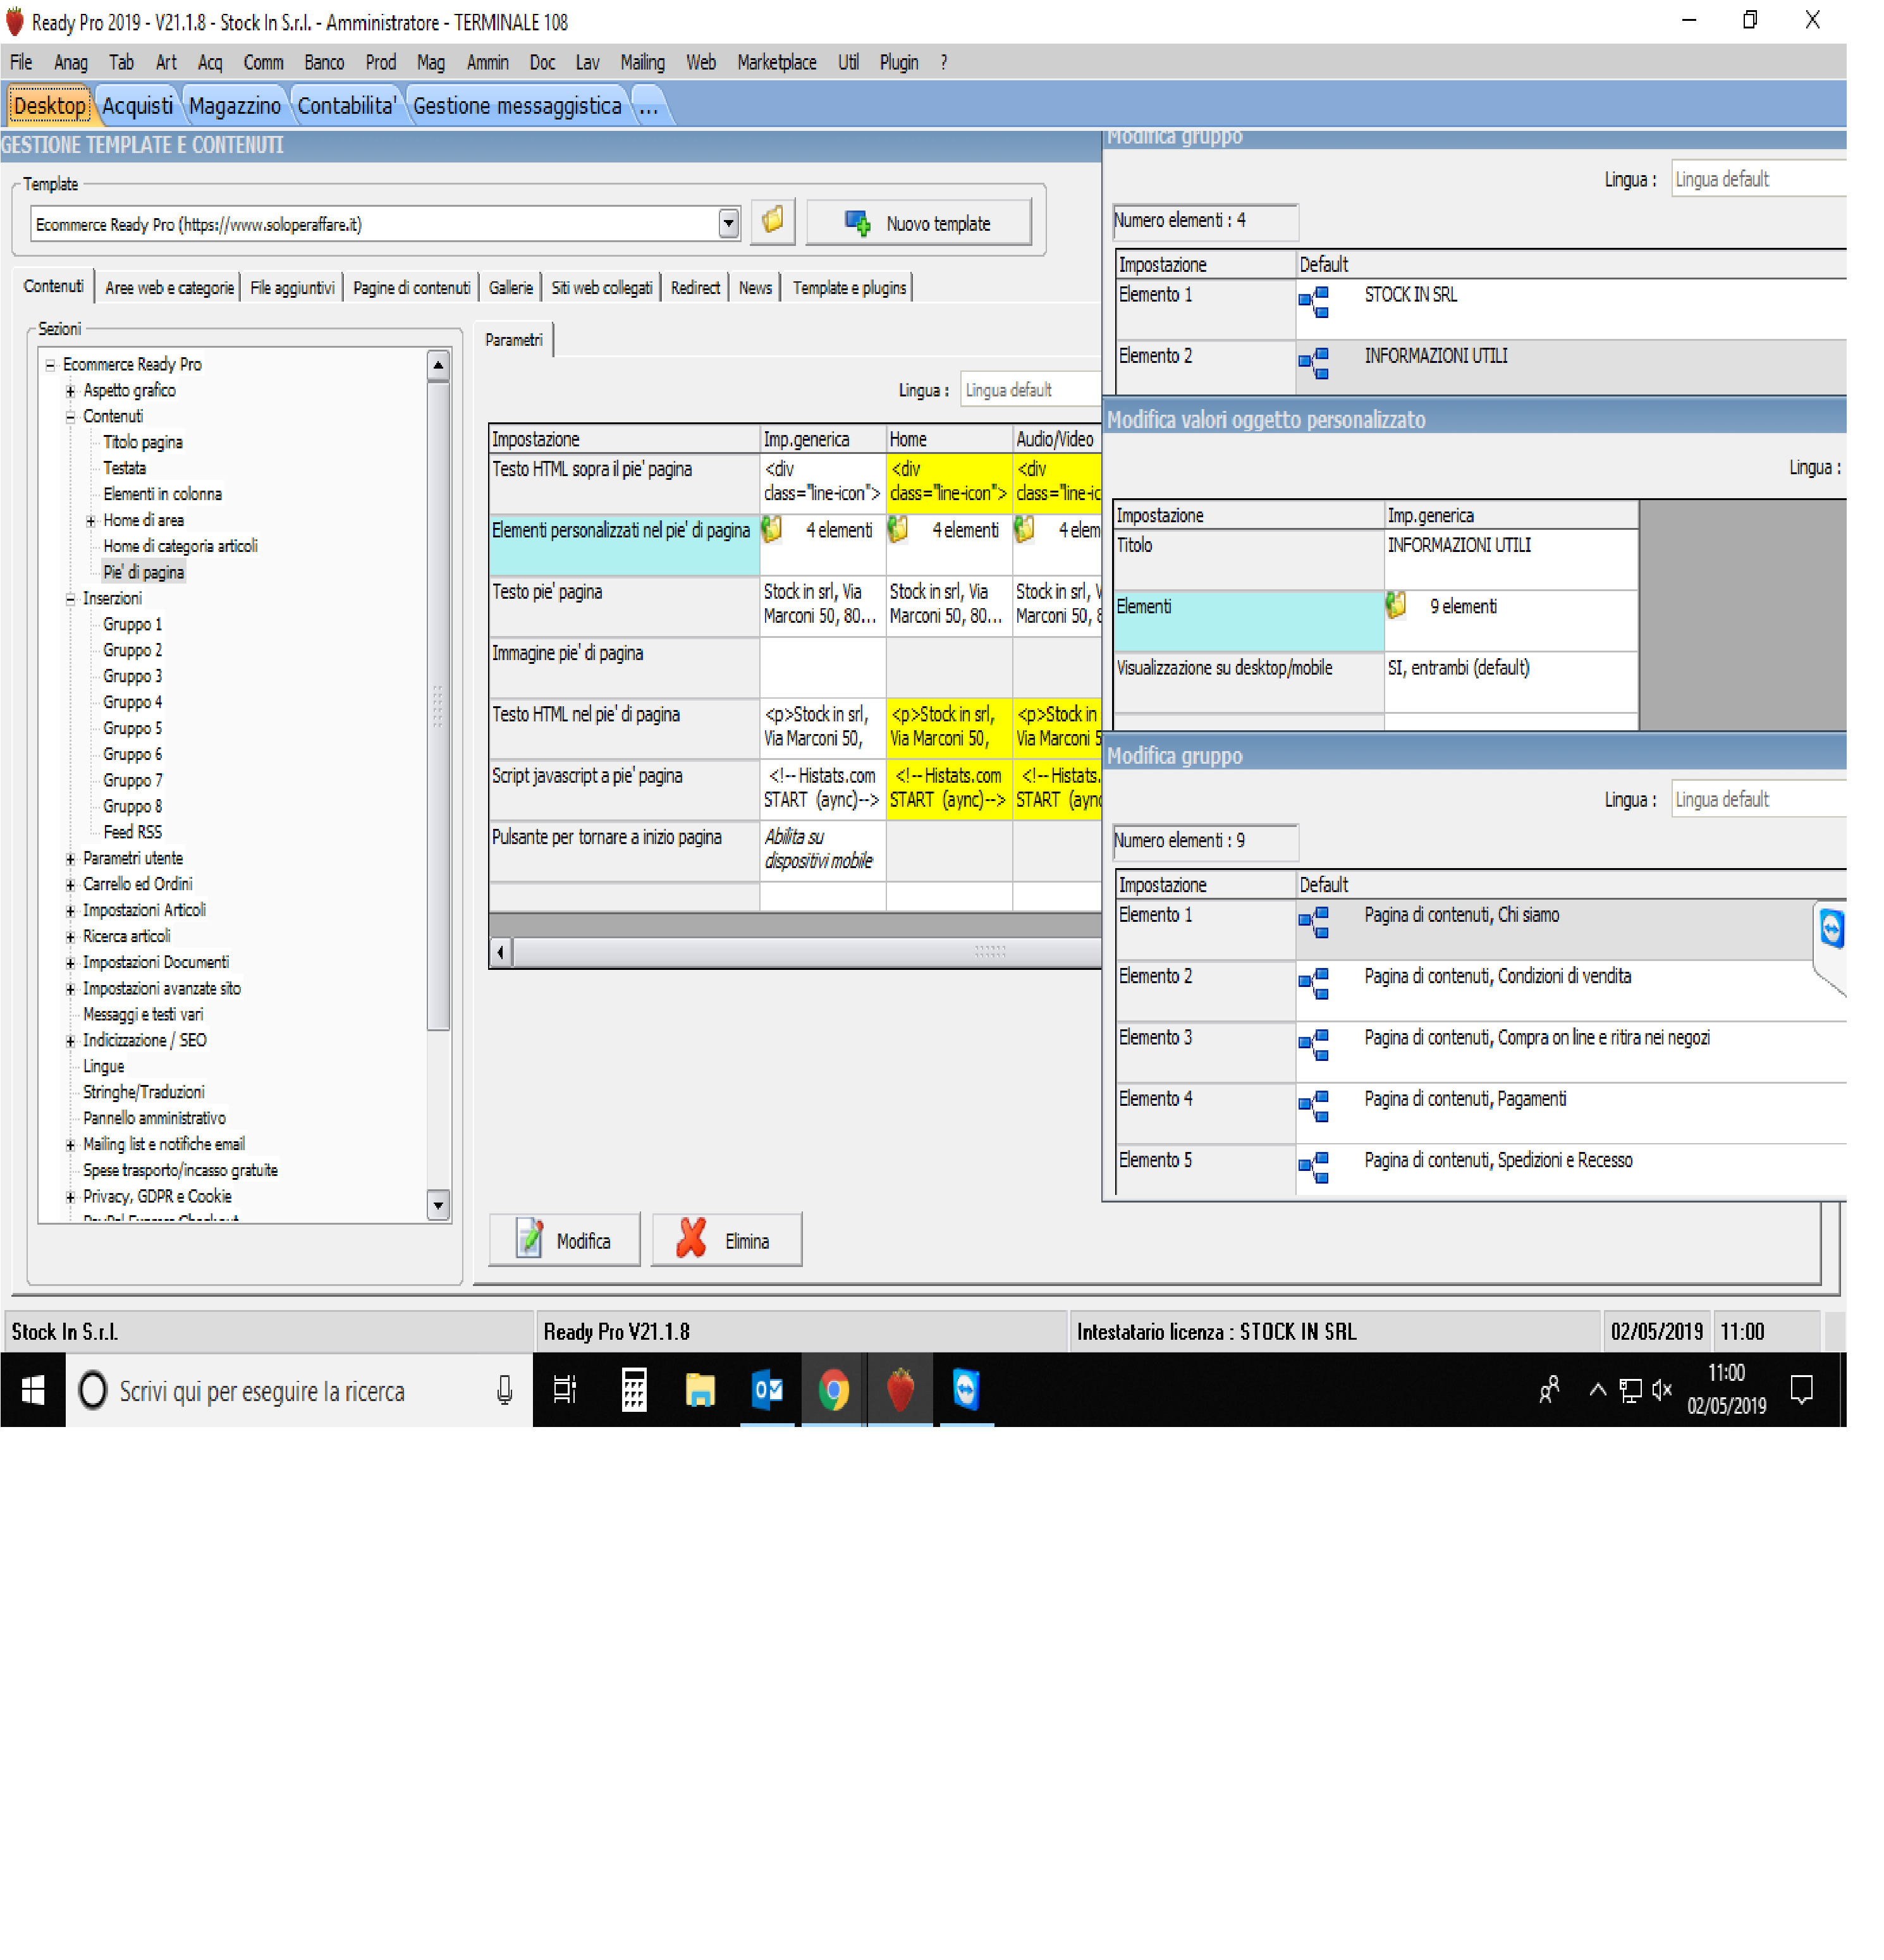Collapse Inserzioni tree node
This screenshot has width=1884, height=1960.
[70, 599]
